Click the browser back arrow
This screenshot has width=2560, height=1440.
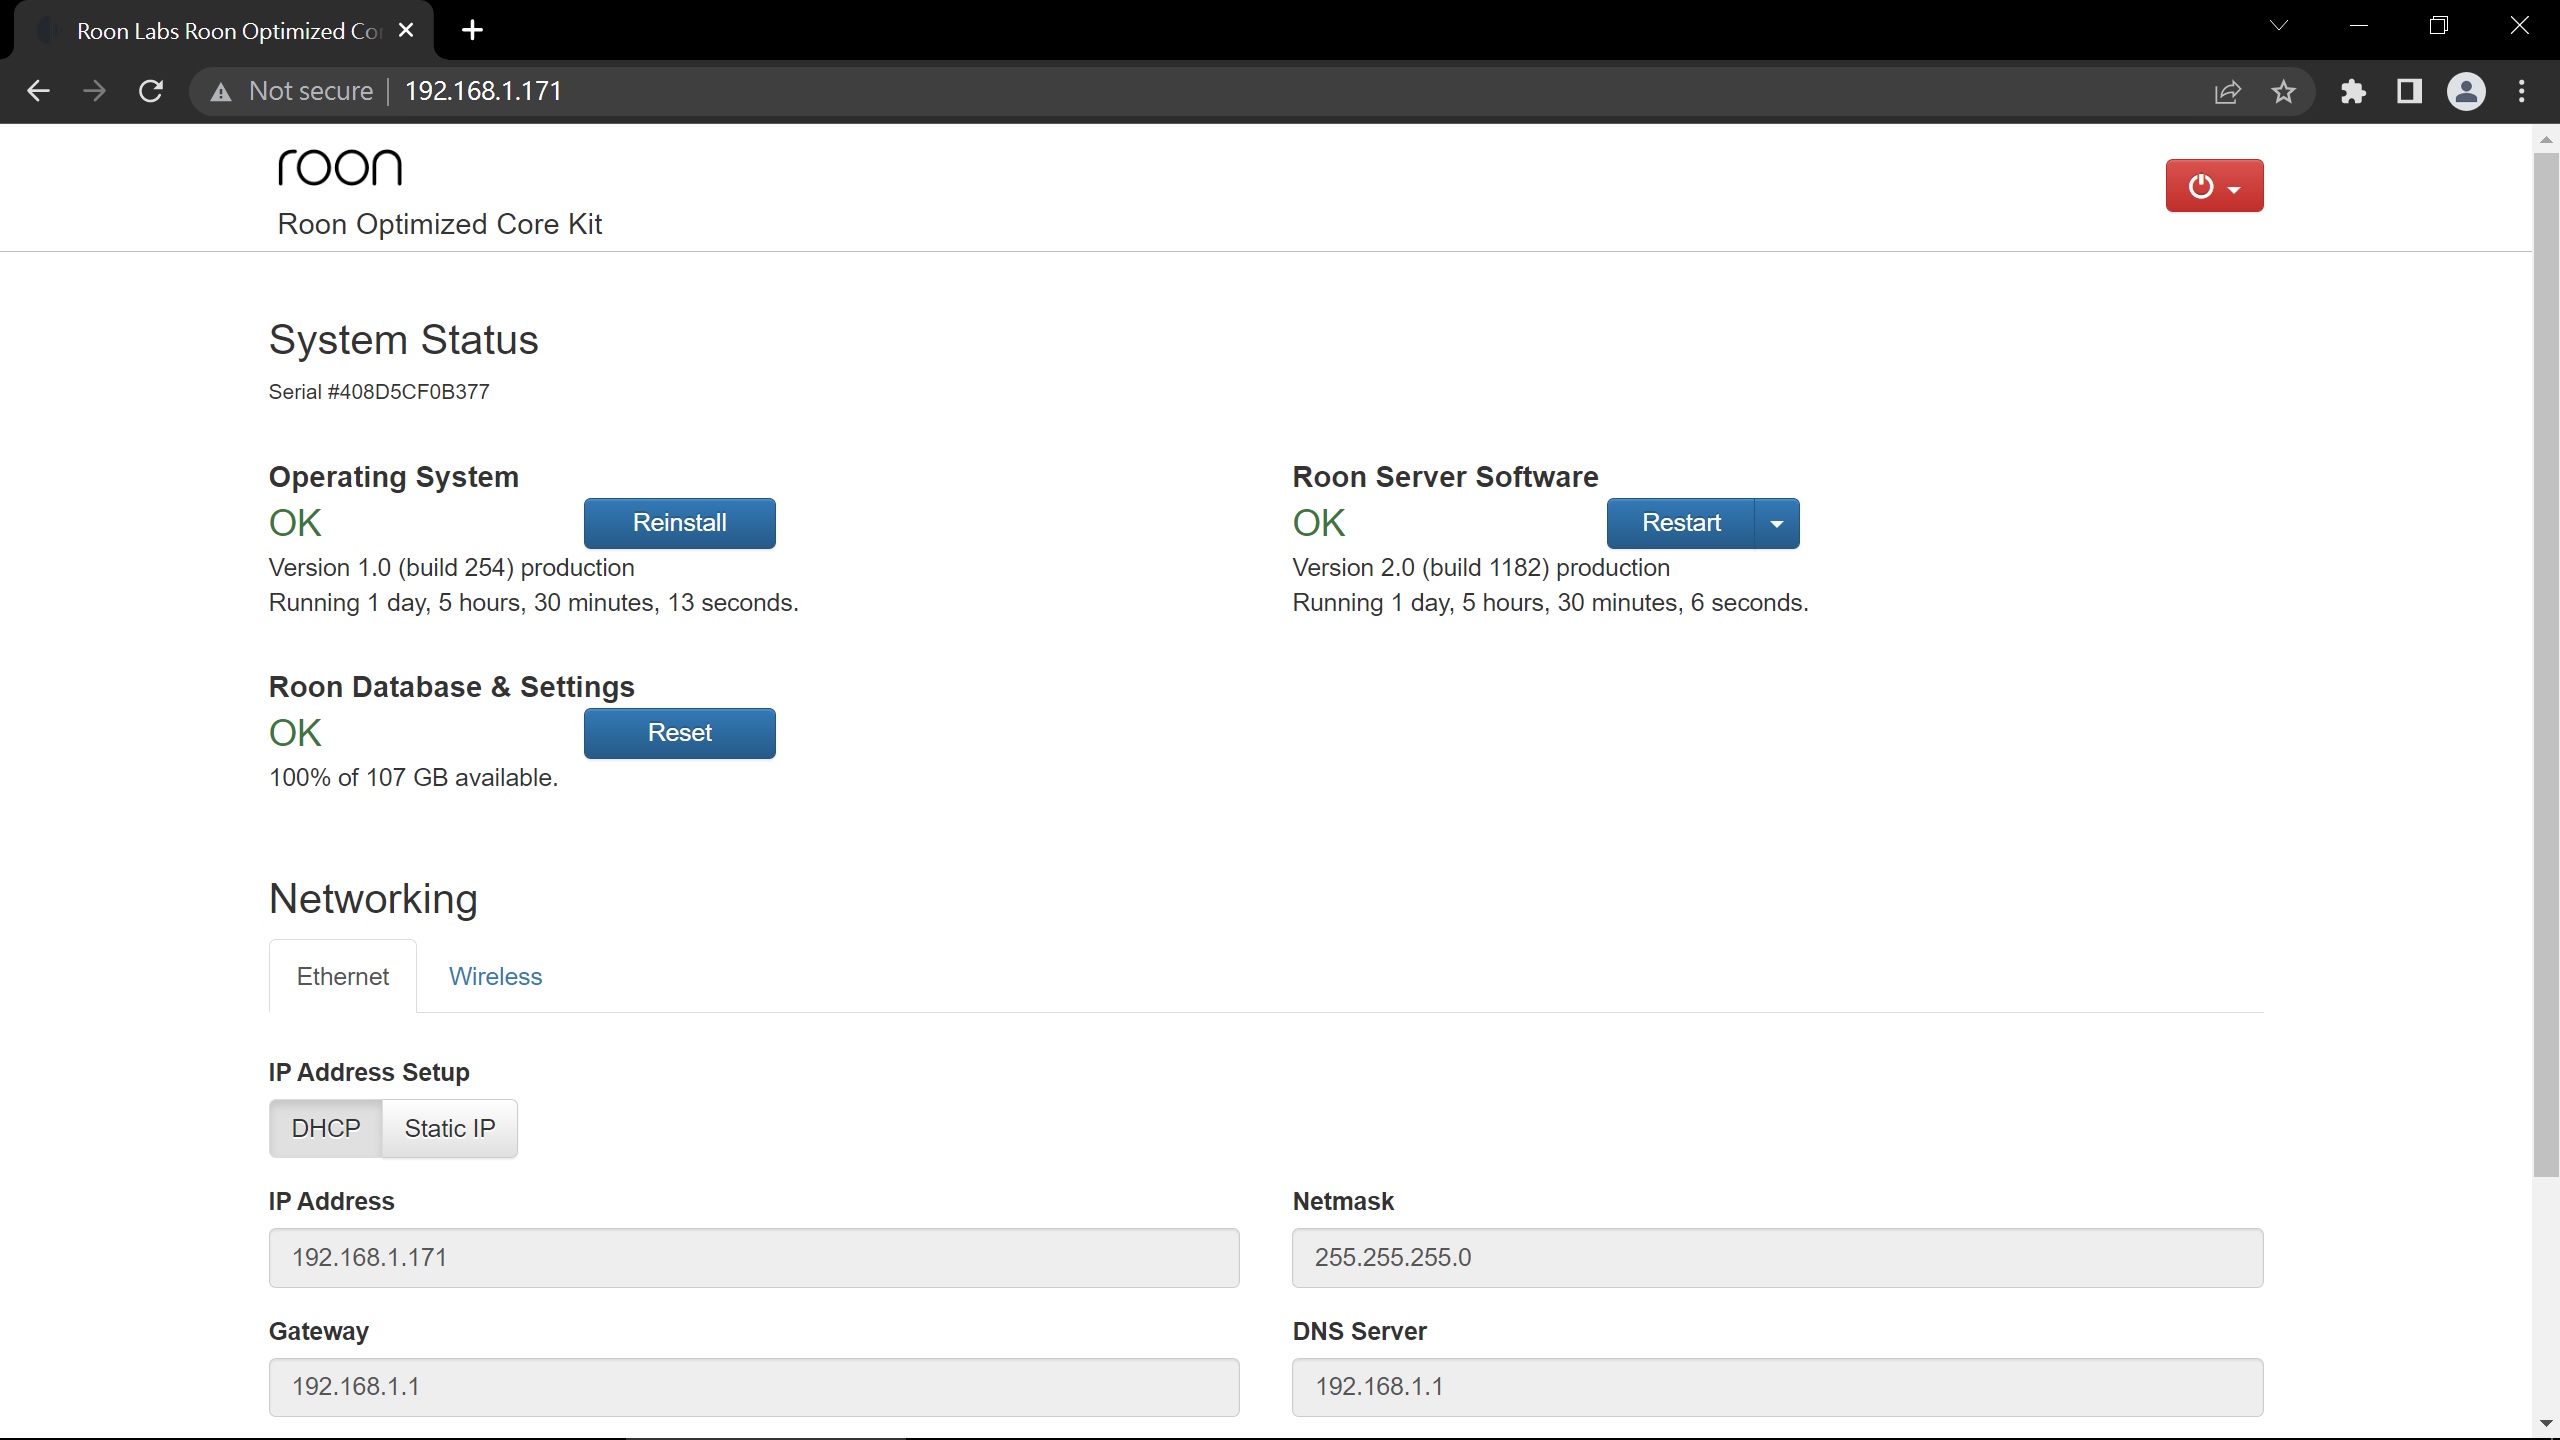tap(38, 91)
